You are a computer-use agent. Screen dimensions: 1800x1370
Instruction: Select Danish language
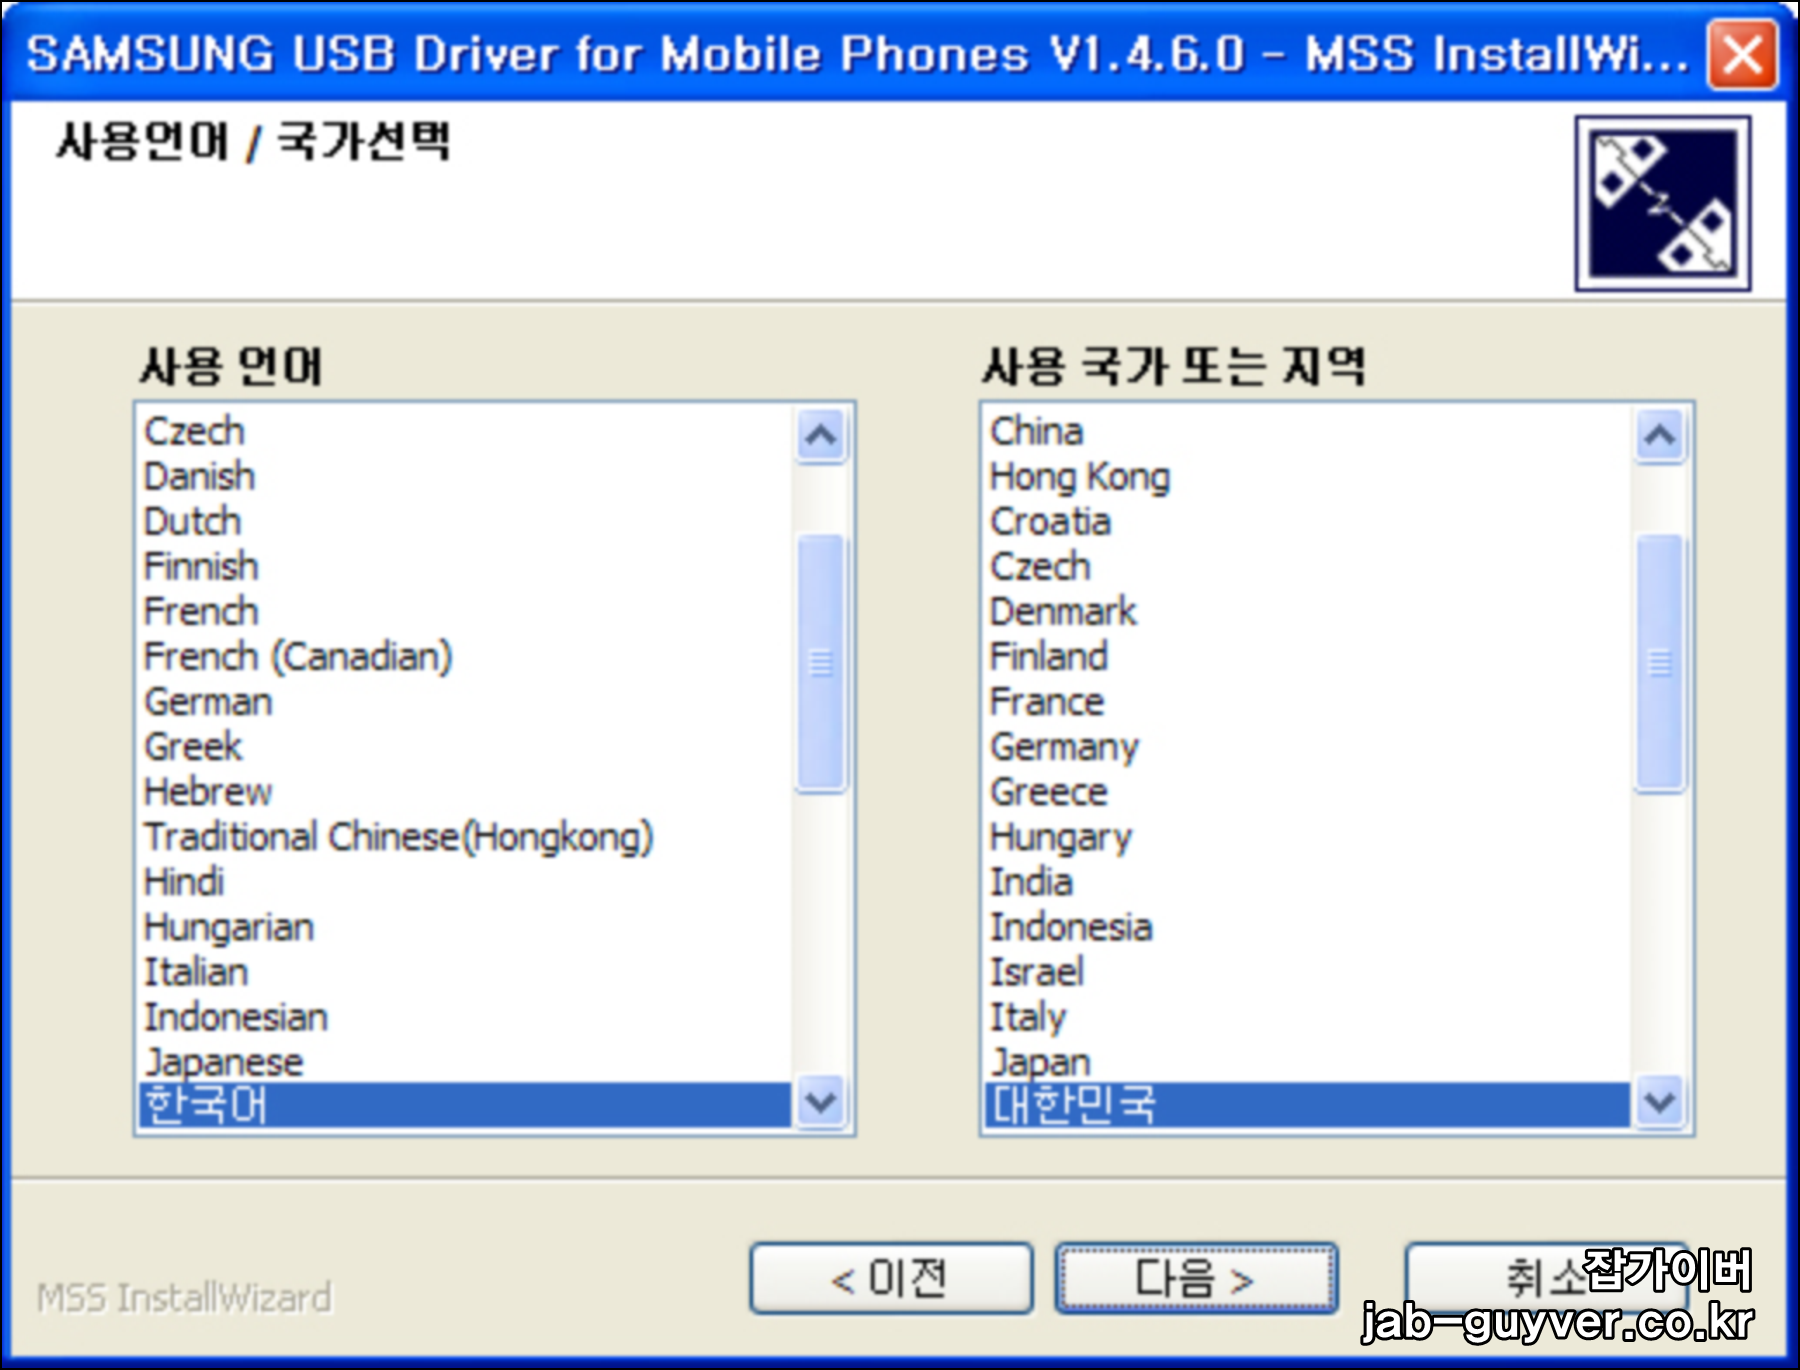(x=466, y=476)
